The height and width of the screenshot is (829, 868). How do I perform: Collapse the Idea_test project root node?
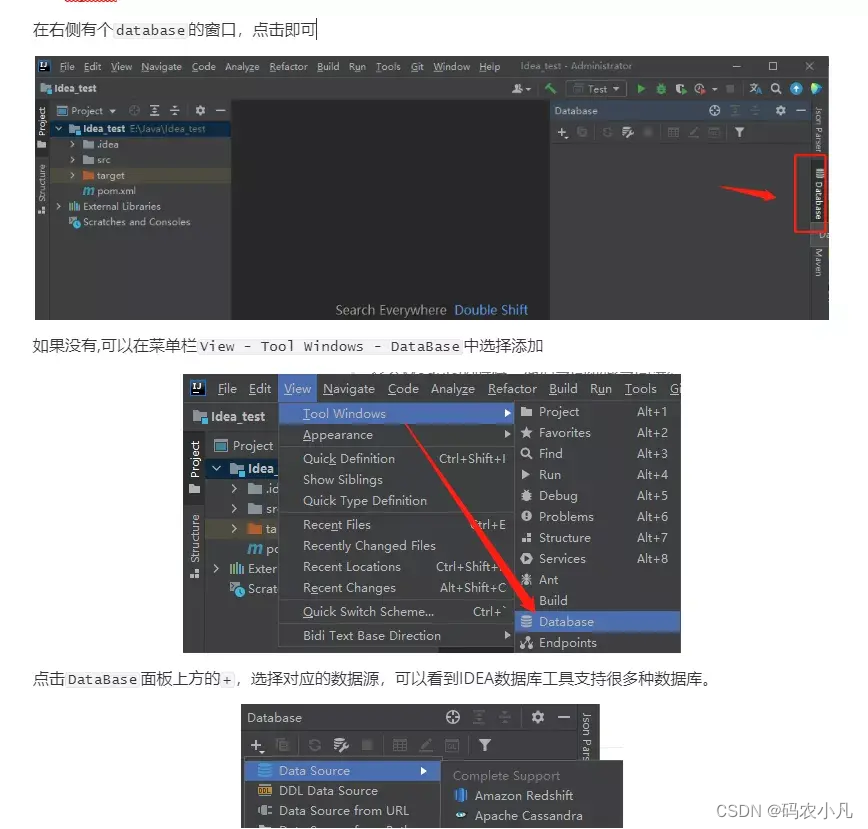click(x=57, y=128)
